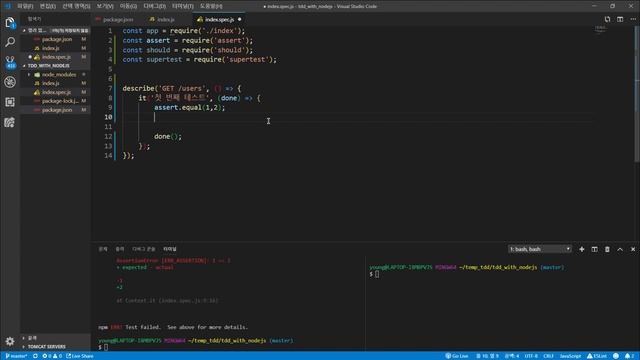This screenshot has width=640, height=360.
Task: Expand the TOMCAT SERVERS section
Action: pos(56,347)
